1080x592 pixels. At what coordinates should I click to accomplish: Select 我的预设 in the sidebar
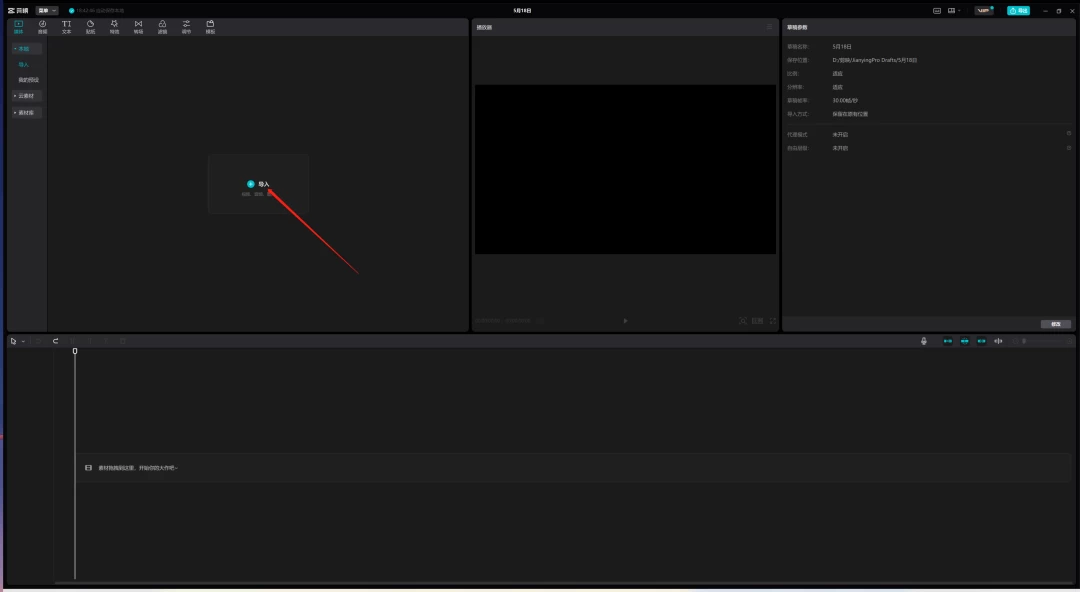click(28, 80)
